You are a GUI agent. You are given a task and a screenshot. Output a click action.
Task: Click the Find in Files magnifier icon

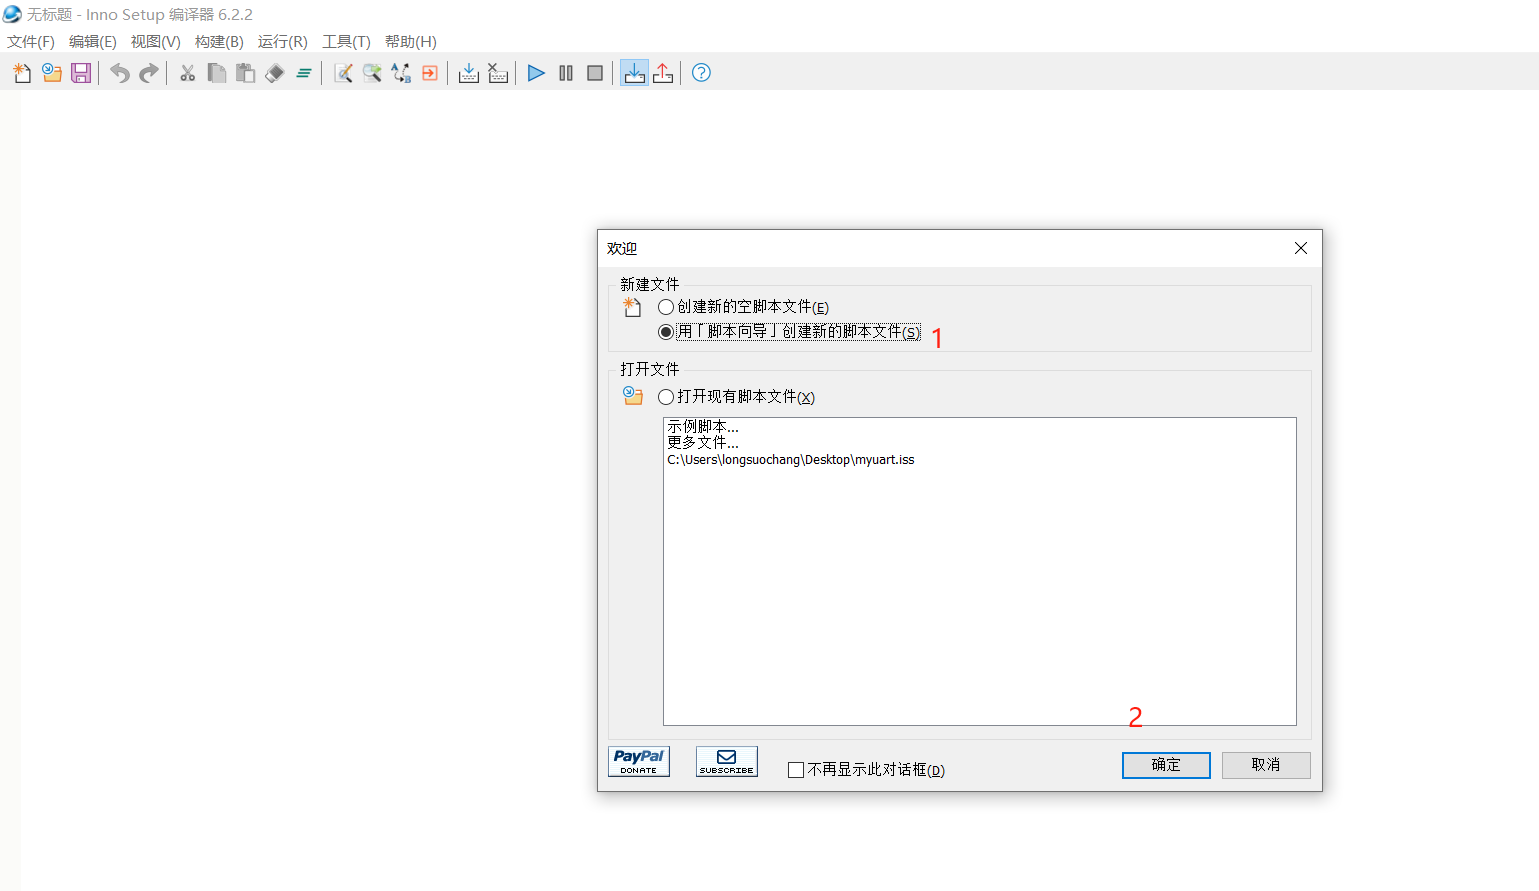pos(372,73)
